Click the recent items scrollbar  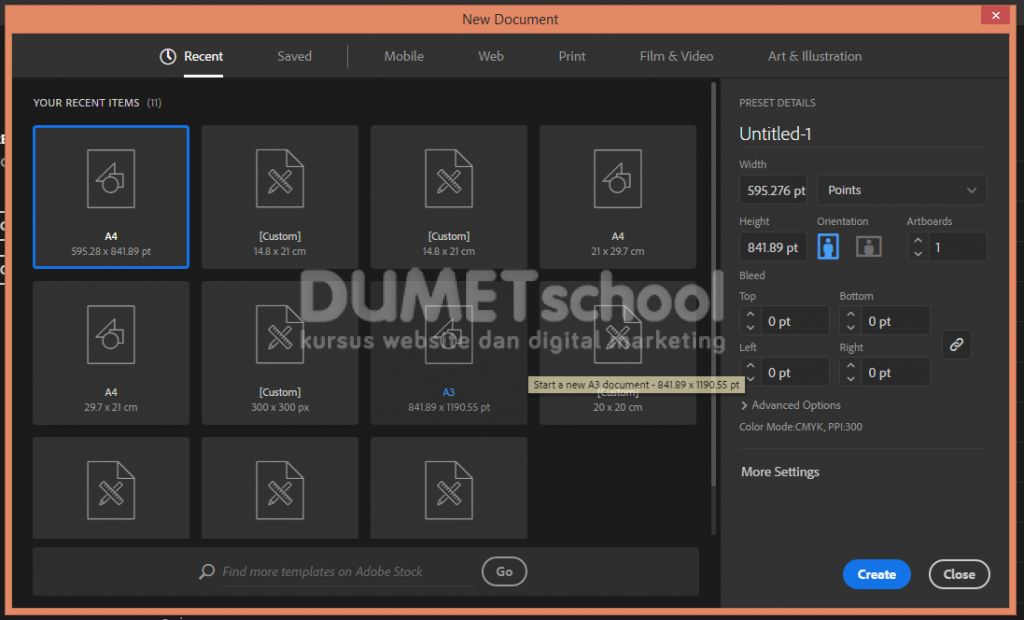click(x=713, y=284)
